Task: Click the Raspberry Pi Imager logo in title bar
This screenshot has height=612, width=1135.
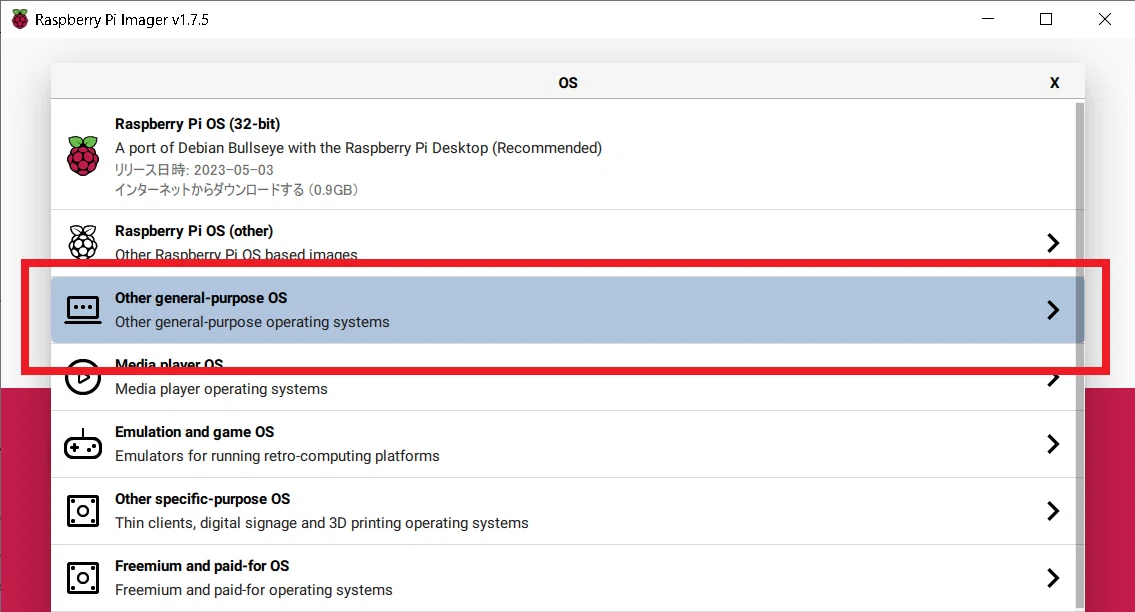Action: pos(20,20)
